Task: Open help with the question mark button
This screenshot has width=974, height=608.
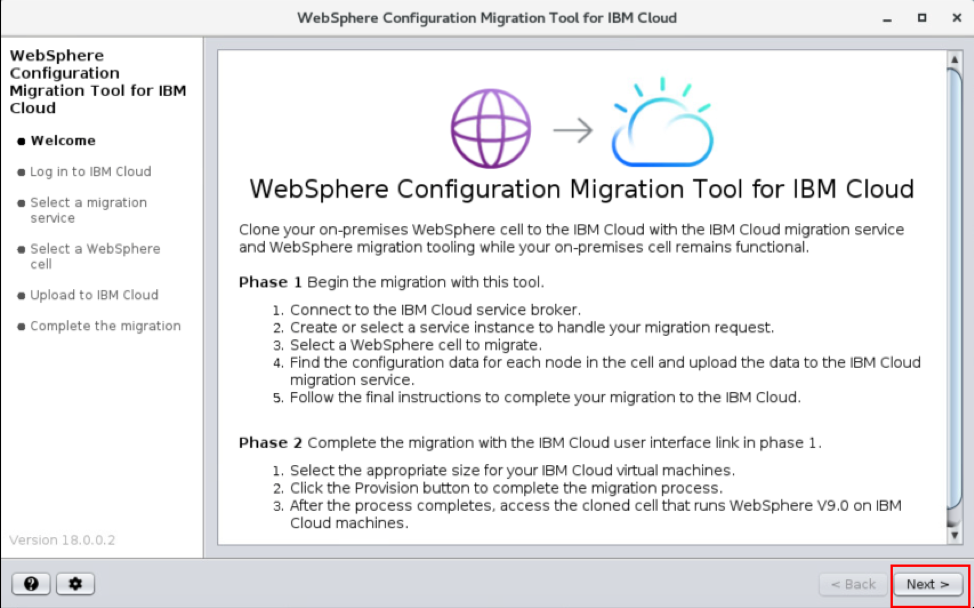Action: coord(31,584)
